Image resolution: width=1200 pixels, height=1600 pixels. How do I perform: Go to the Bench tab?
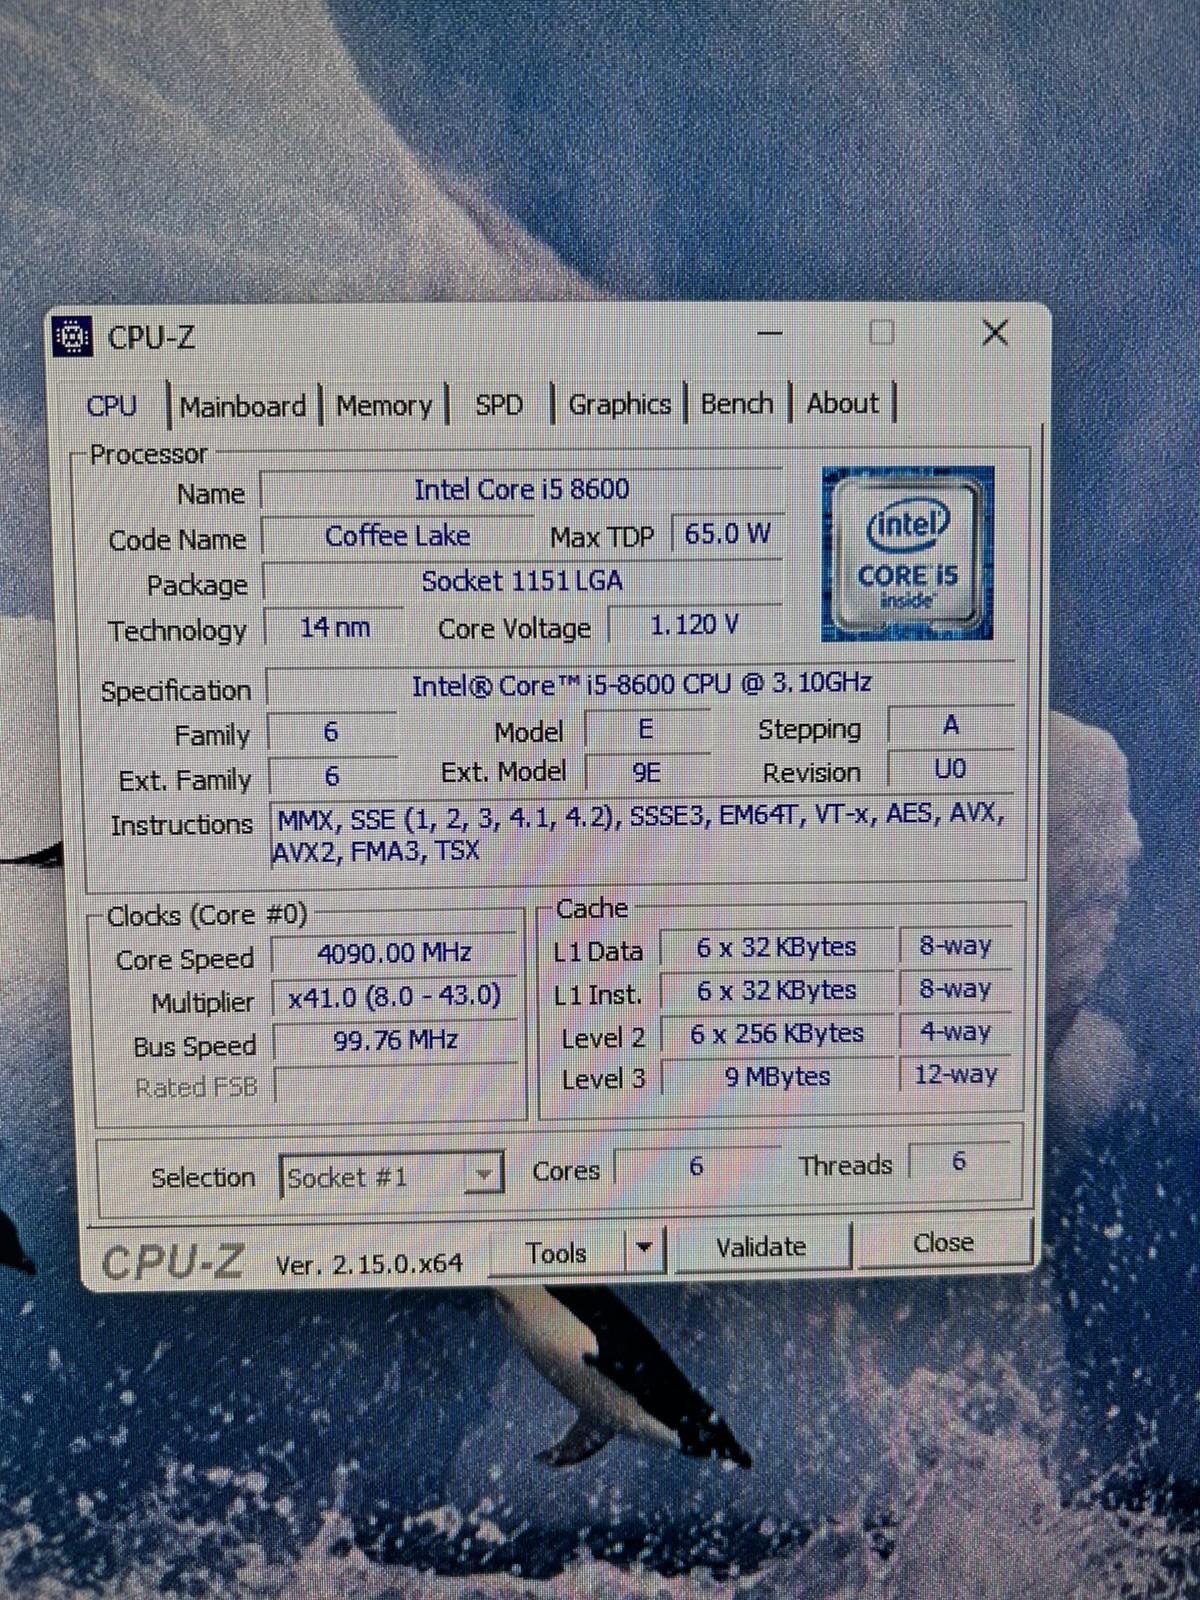tap(737, 403)
